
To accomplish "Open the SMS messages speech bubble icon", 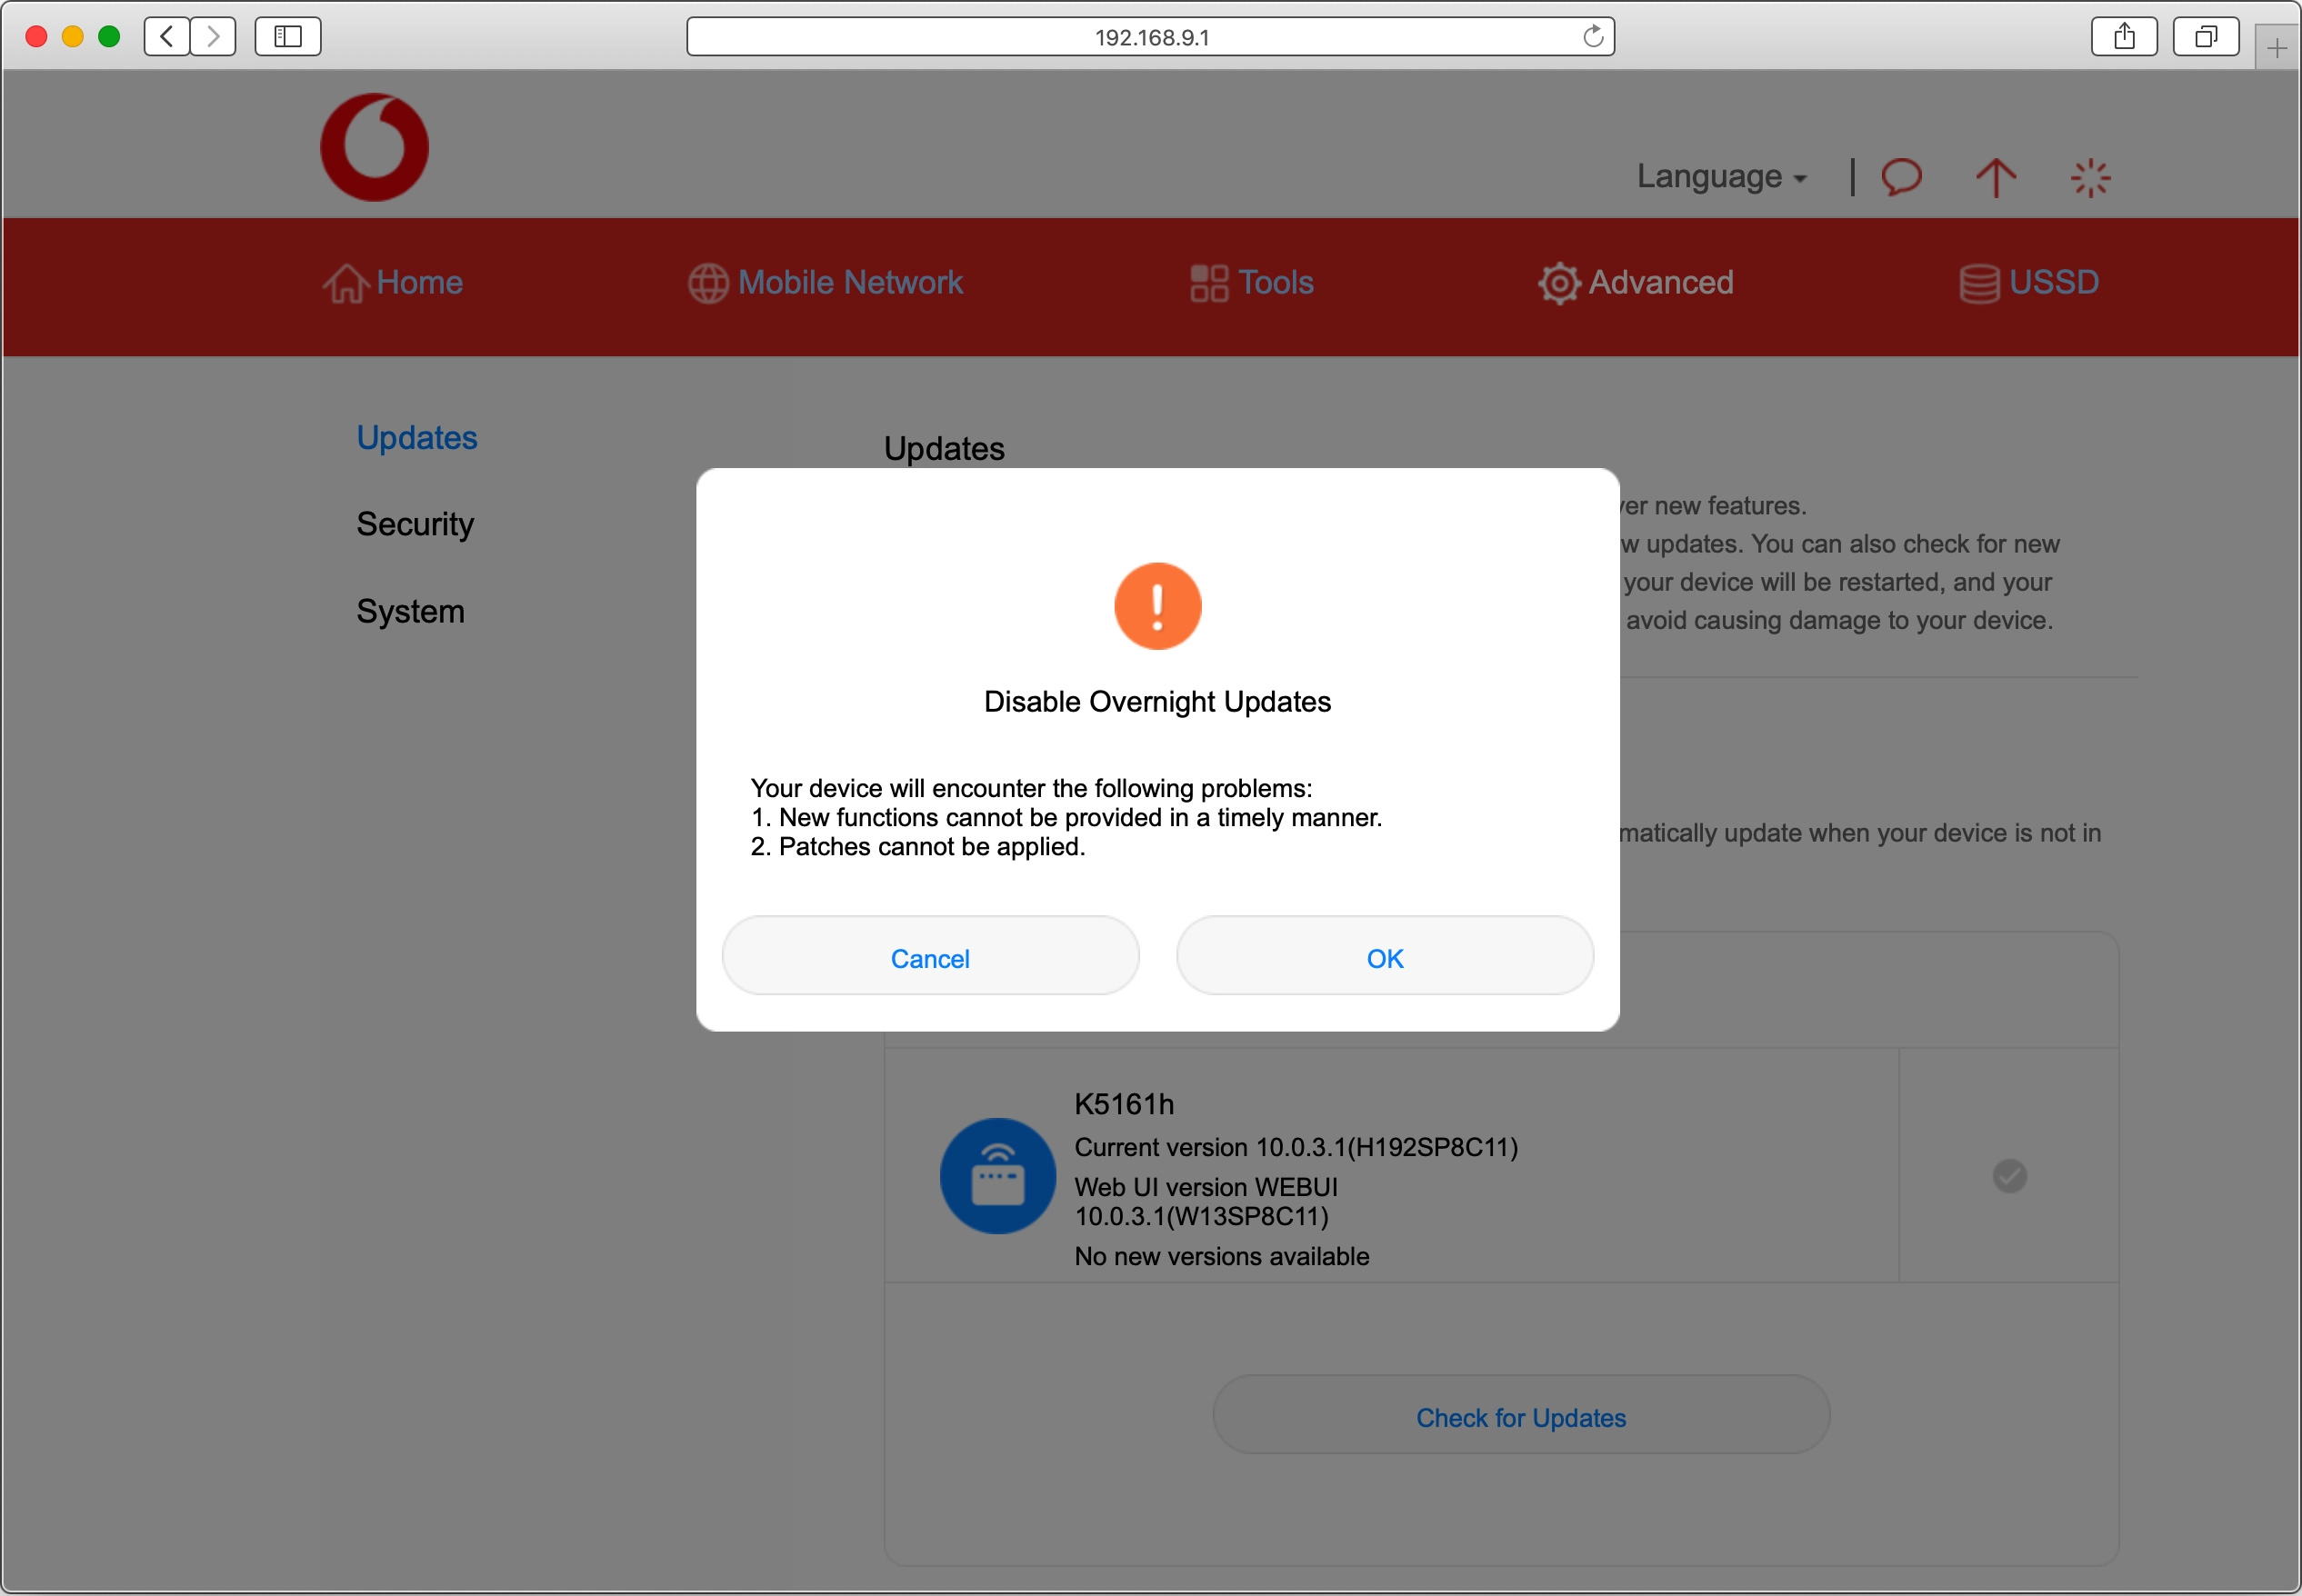I will [x=1900, y=177].
